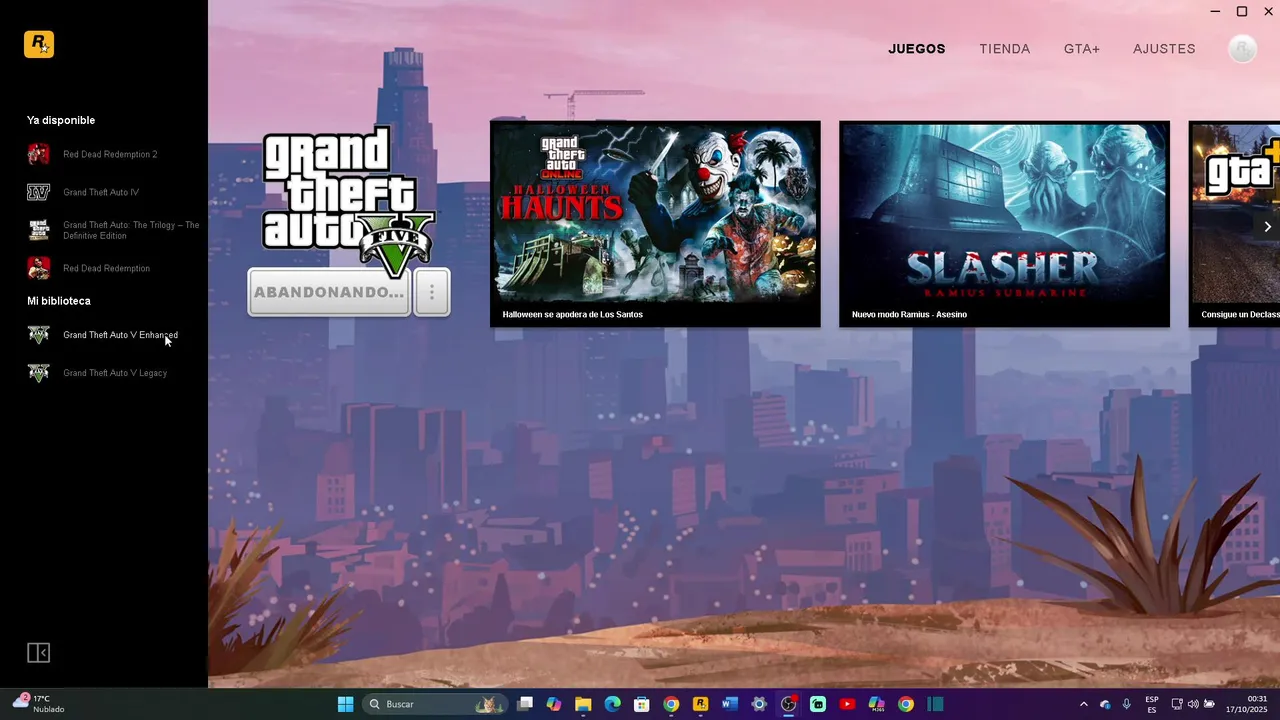Click the Rockstar launcher taskbar icon

click(x=700, y=704)
